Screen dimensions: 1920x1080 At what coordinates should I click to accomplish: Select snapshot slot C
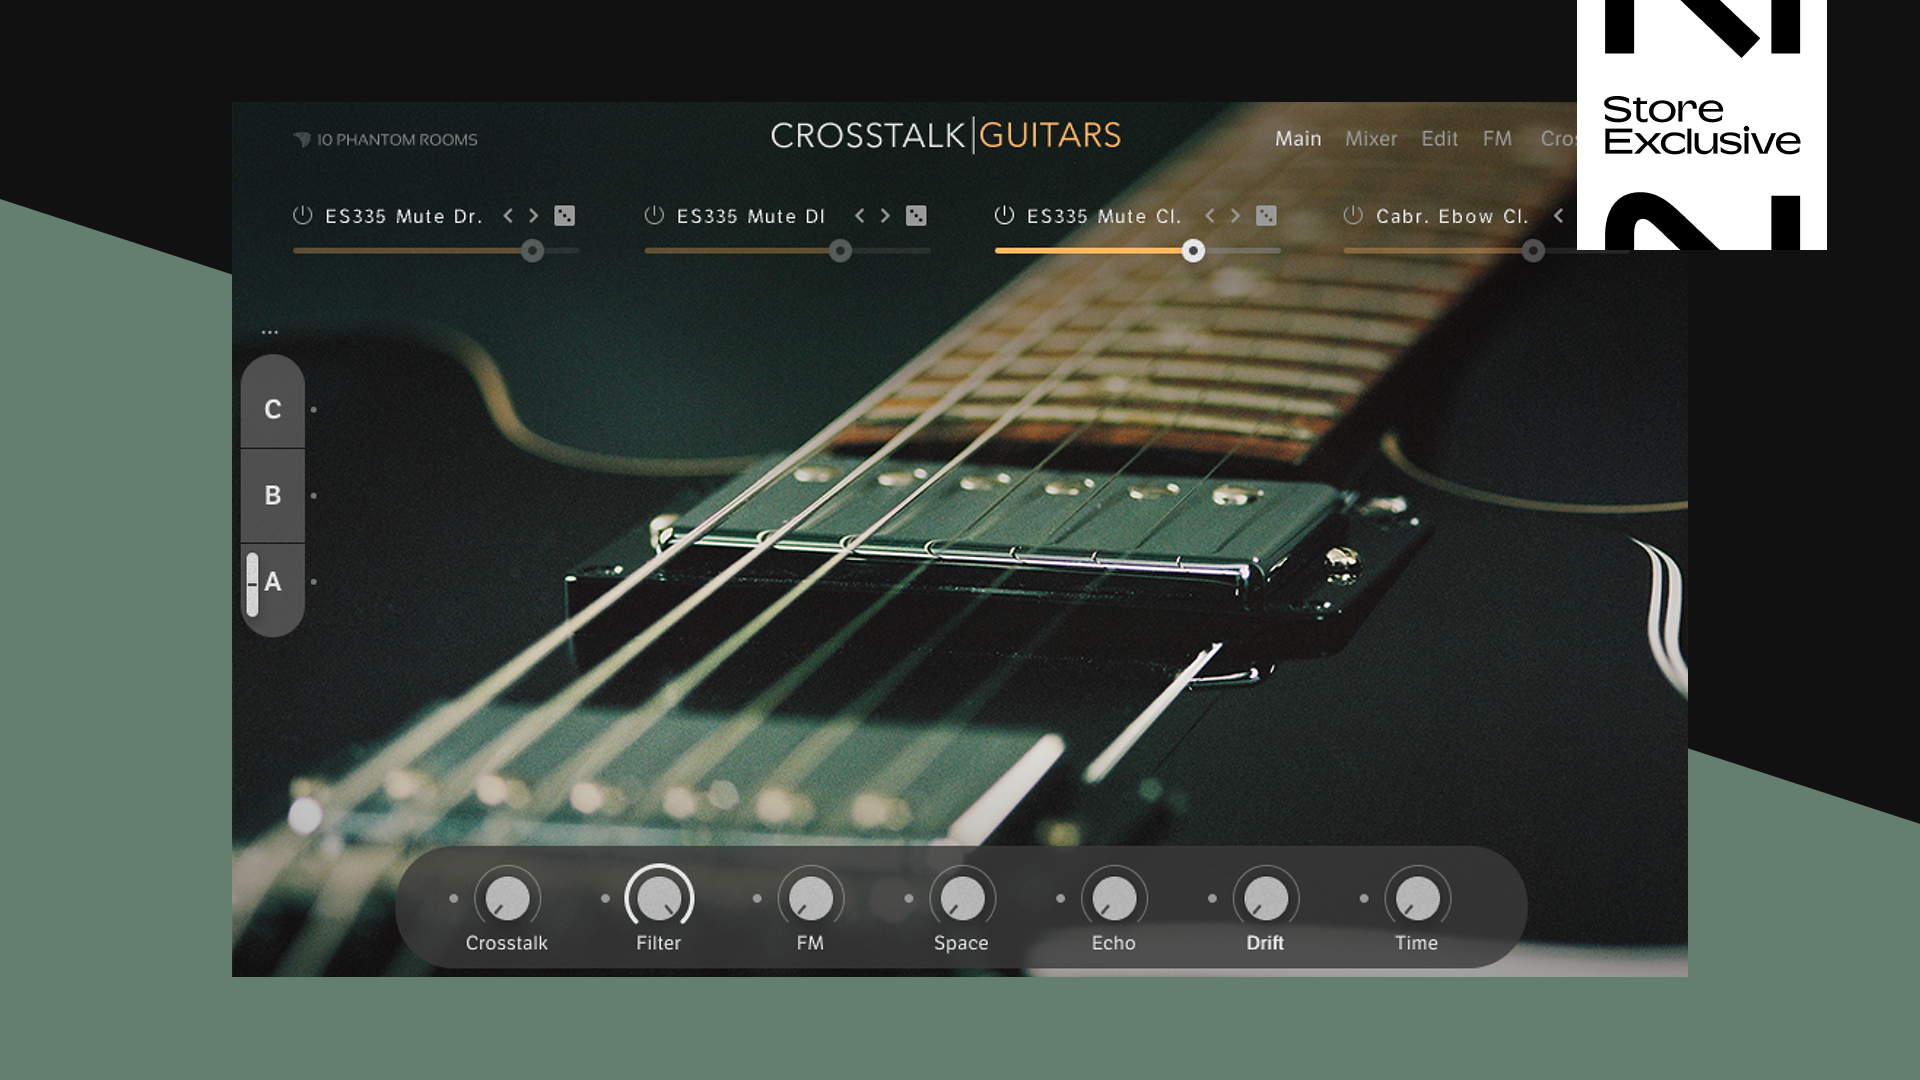[x=272, y=408]
